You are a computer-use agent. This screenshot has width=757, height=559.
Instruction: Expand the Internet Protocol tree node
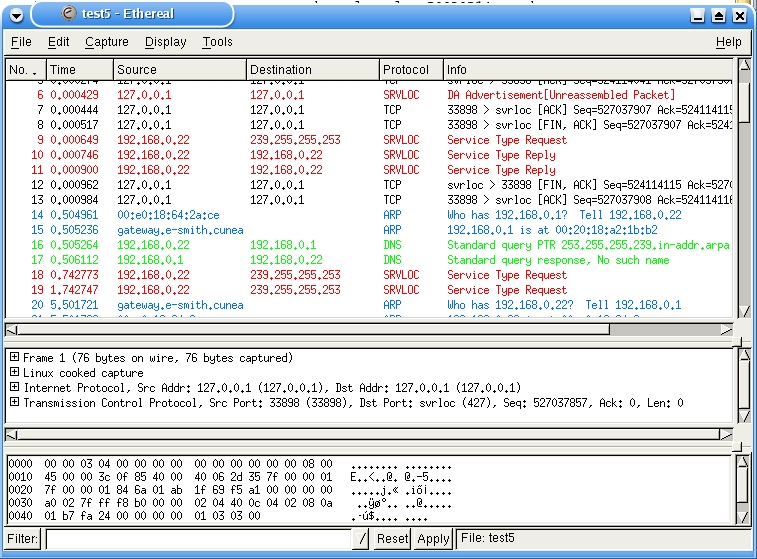tap(14, 388)
